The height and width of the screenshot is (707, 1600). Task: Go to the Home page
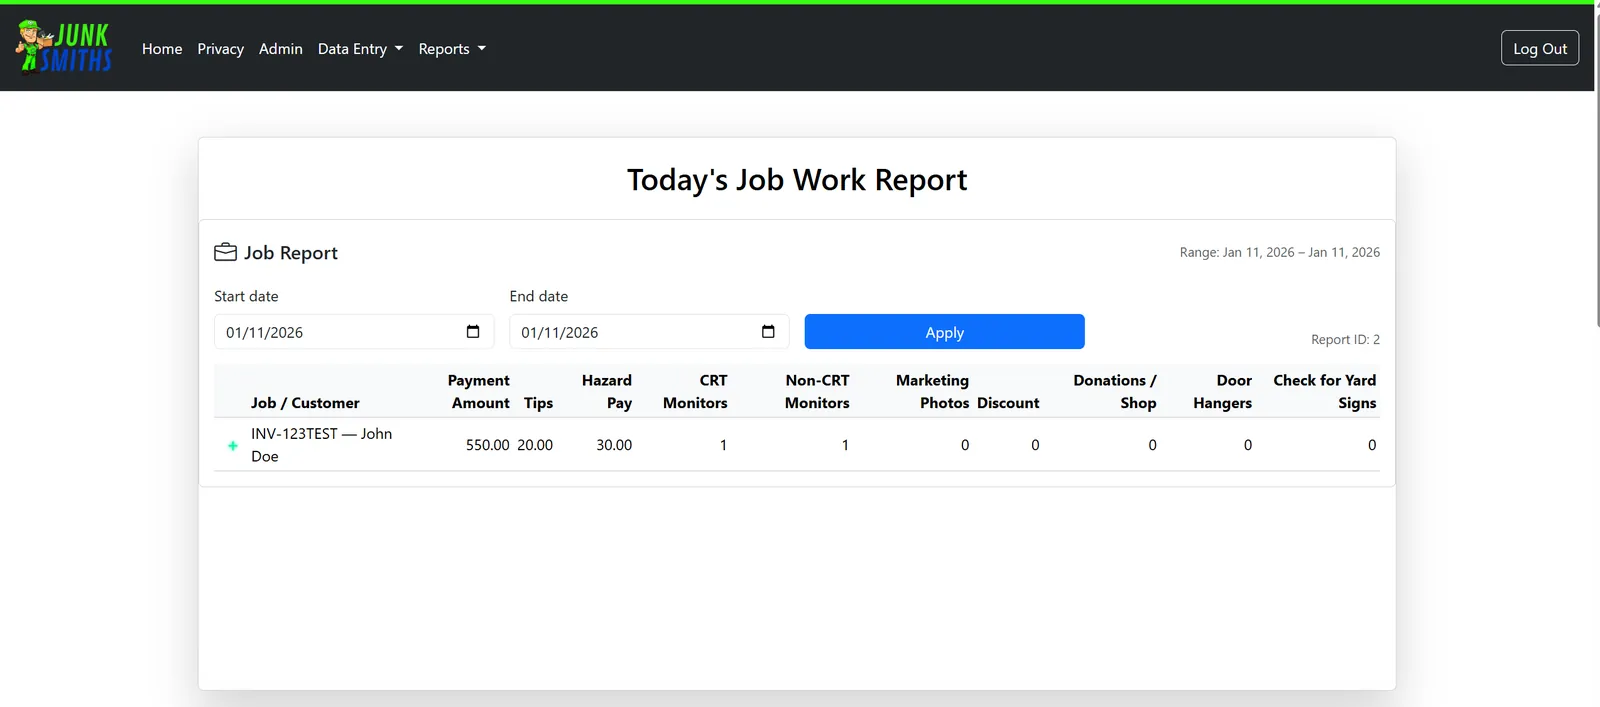[x=162, y=49]
